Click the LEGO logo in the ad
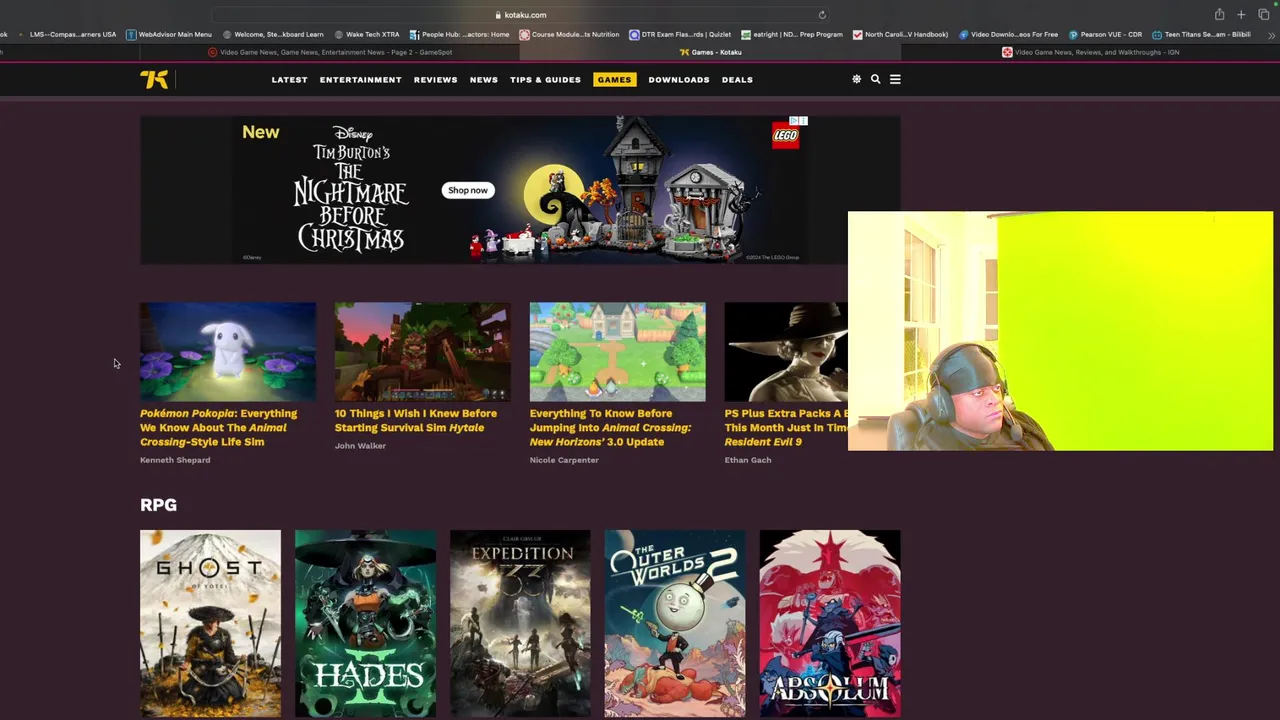The image size is (1280, 720). (786, 136)
